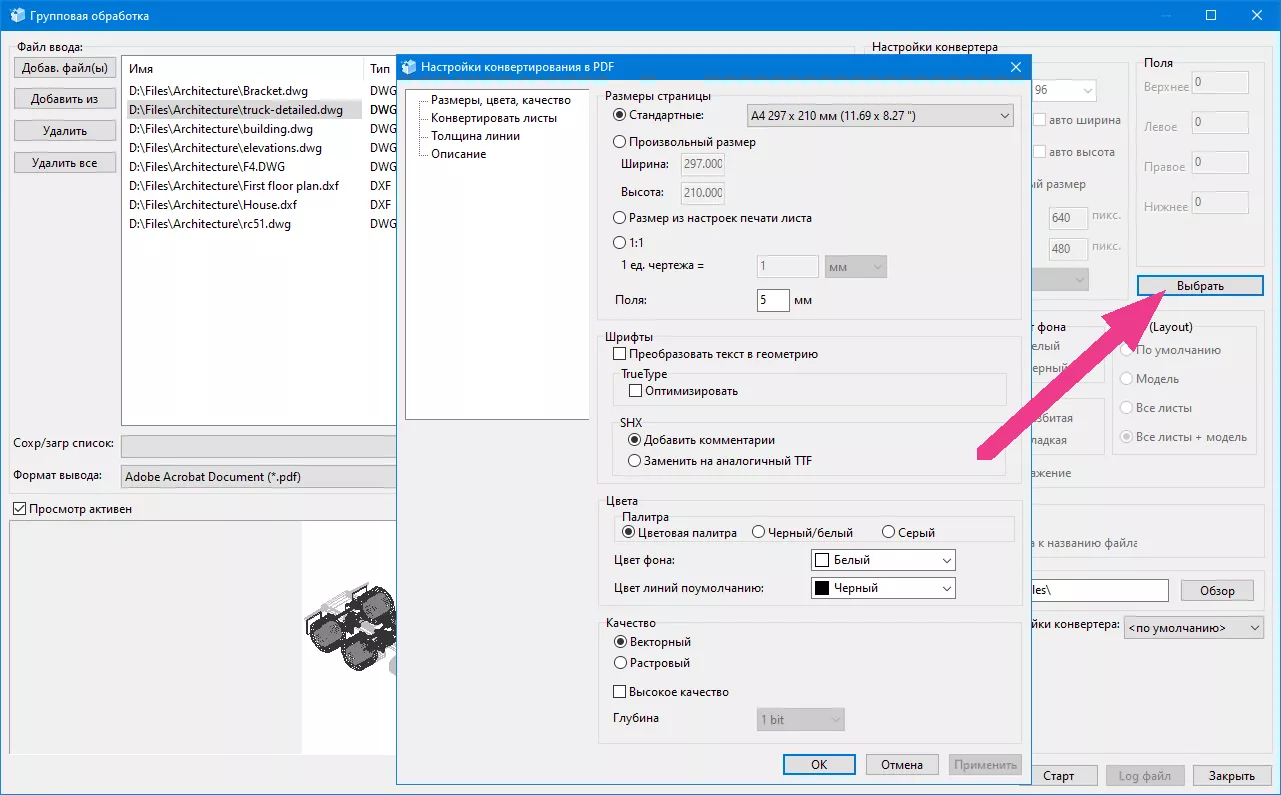Click the Поля margin input field
The width and height of the screenshot is (1281, 795).
(773, 300)
